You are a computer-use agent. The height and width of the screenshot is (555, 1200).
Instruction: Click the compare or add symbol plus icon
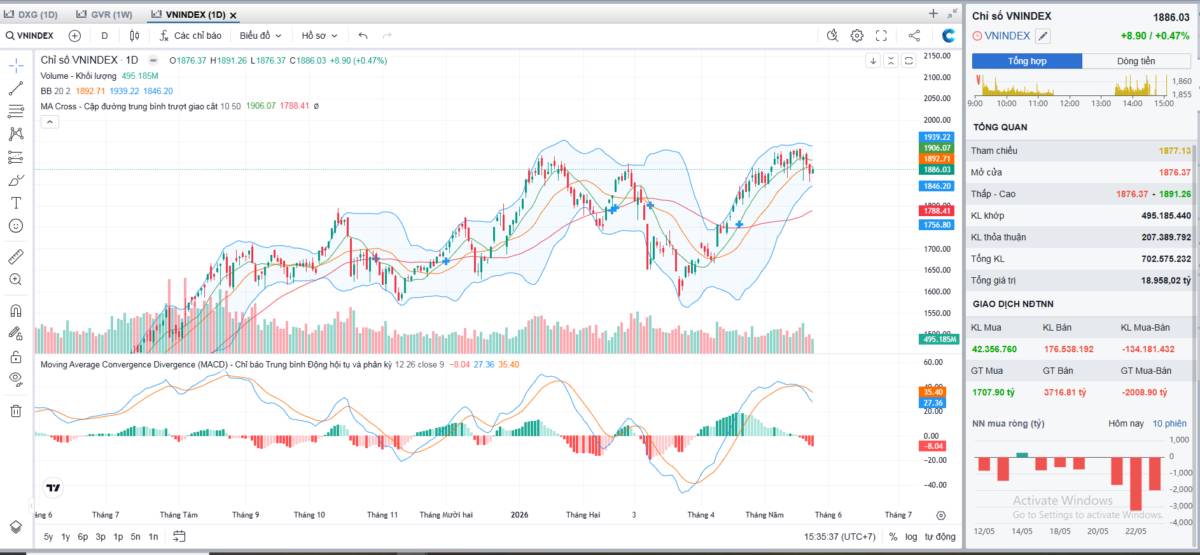(74, 35)
